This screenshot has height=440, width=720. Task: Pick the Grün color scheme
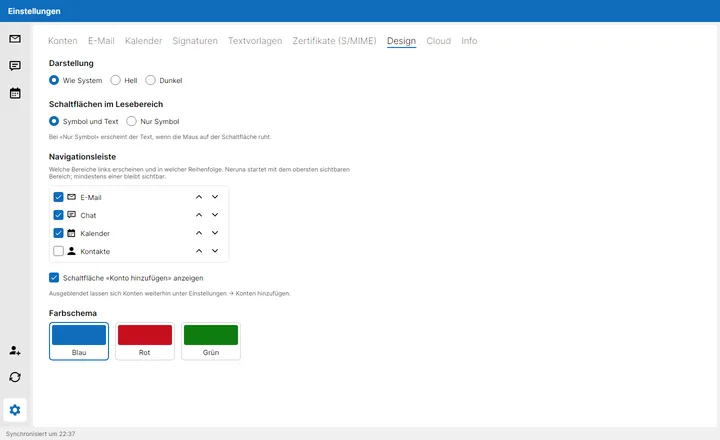(211, 341)
